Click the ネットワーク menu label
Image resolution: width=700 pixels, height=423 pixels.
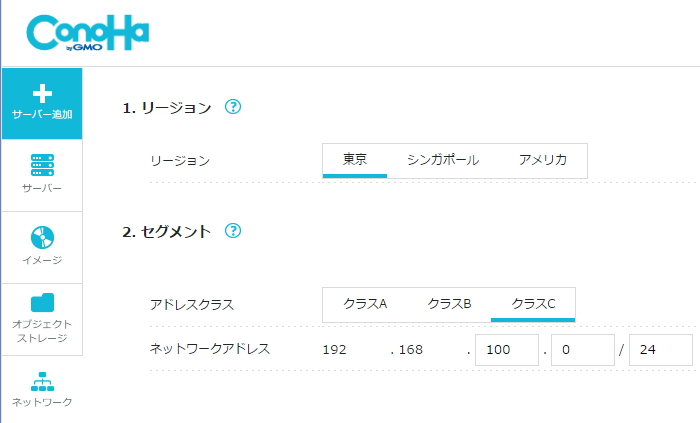[x=41, y=402]
